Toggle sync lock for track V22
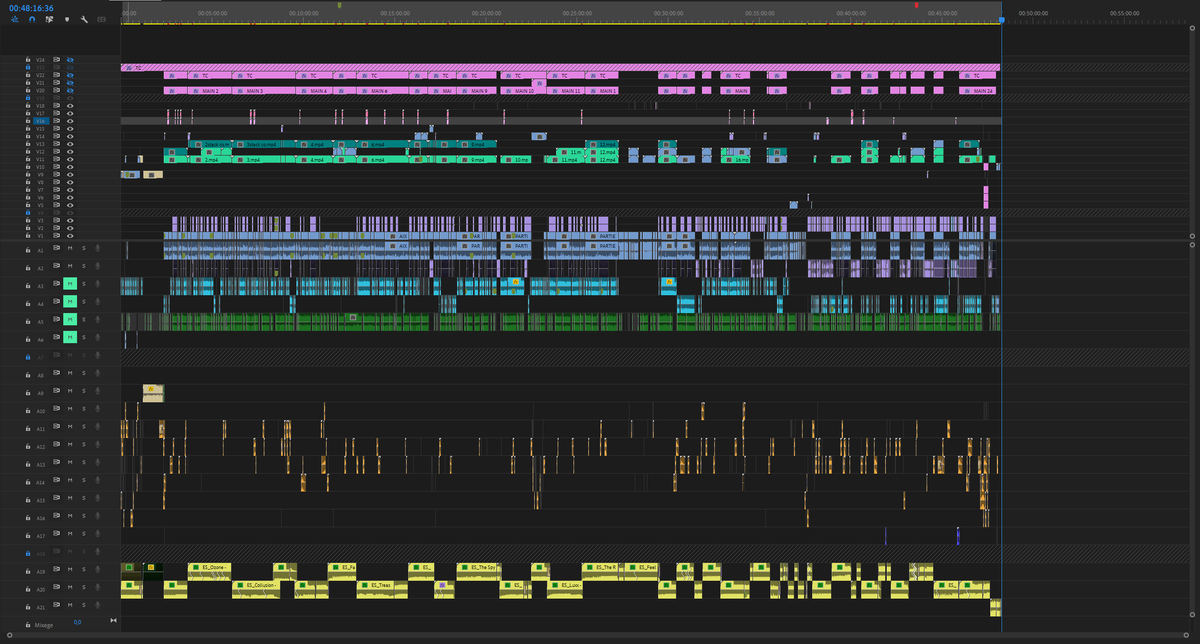The image size is (1200, 644). 58,75
